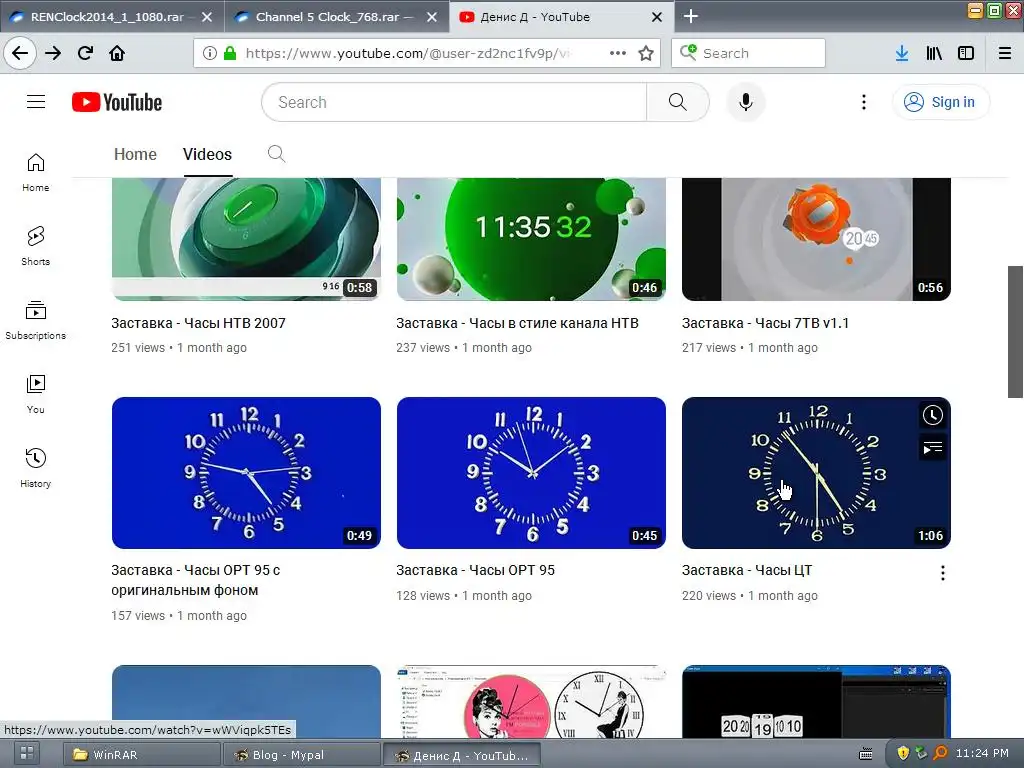
Task: Open the 7ТВ orange clock thumbnail
Action: point(816,239)
